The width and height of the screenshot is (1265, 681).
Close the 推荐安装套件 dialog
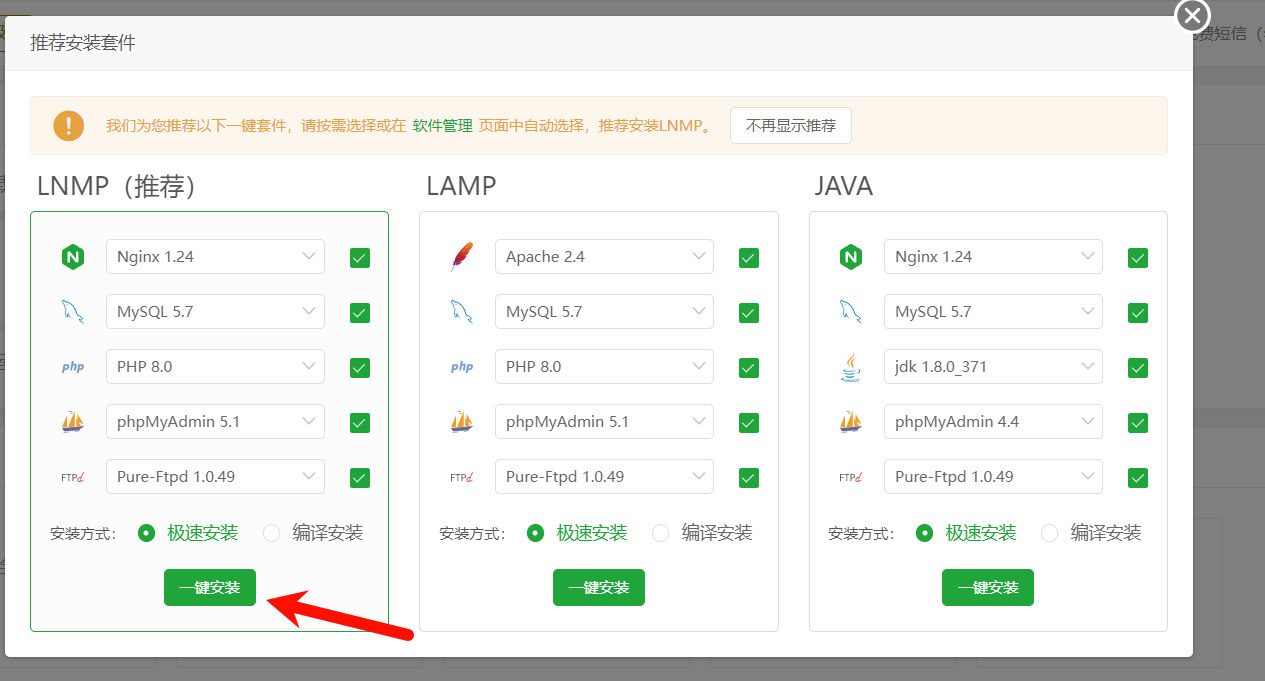[1192, 16]
